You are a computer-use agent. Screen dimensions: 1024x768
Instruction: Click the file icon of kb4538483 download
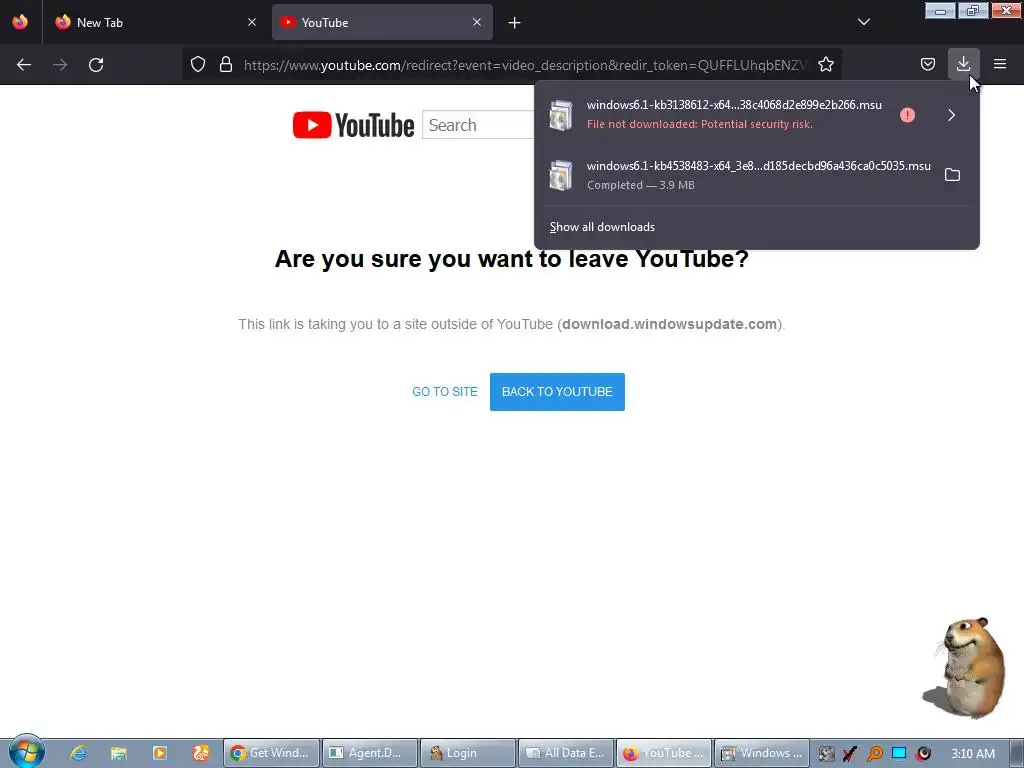point(561,176)
